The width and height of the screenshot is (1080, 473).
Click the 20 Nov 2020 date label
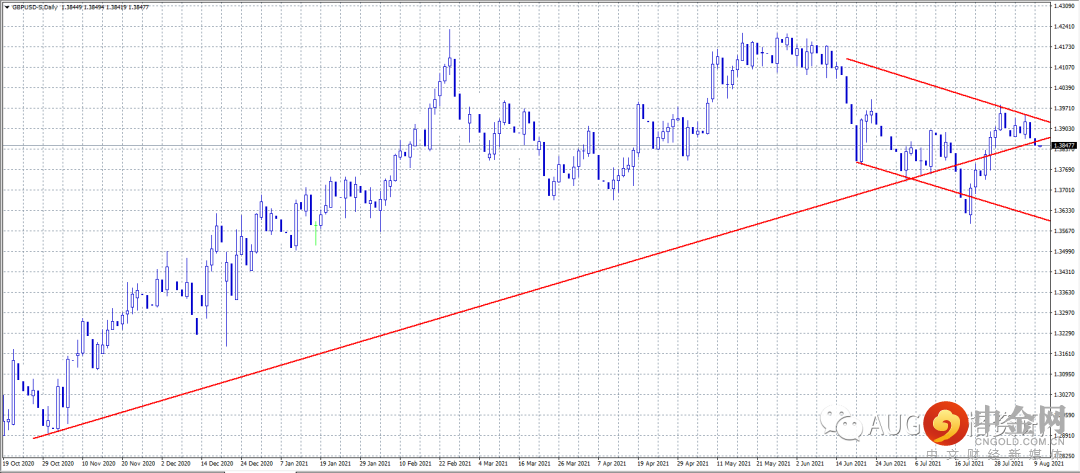click(136, 463)
